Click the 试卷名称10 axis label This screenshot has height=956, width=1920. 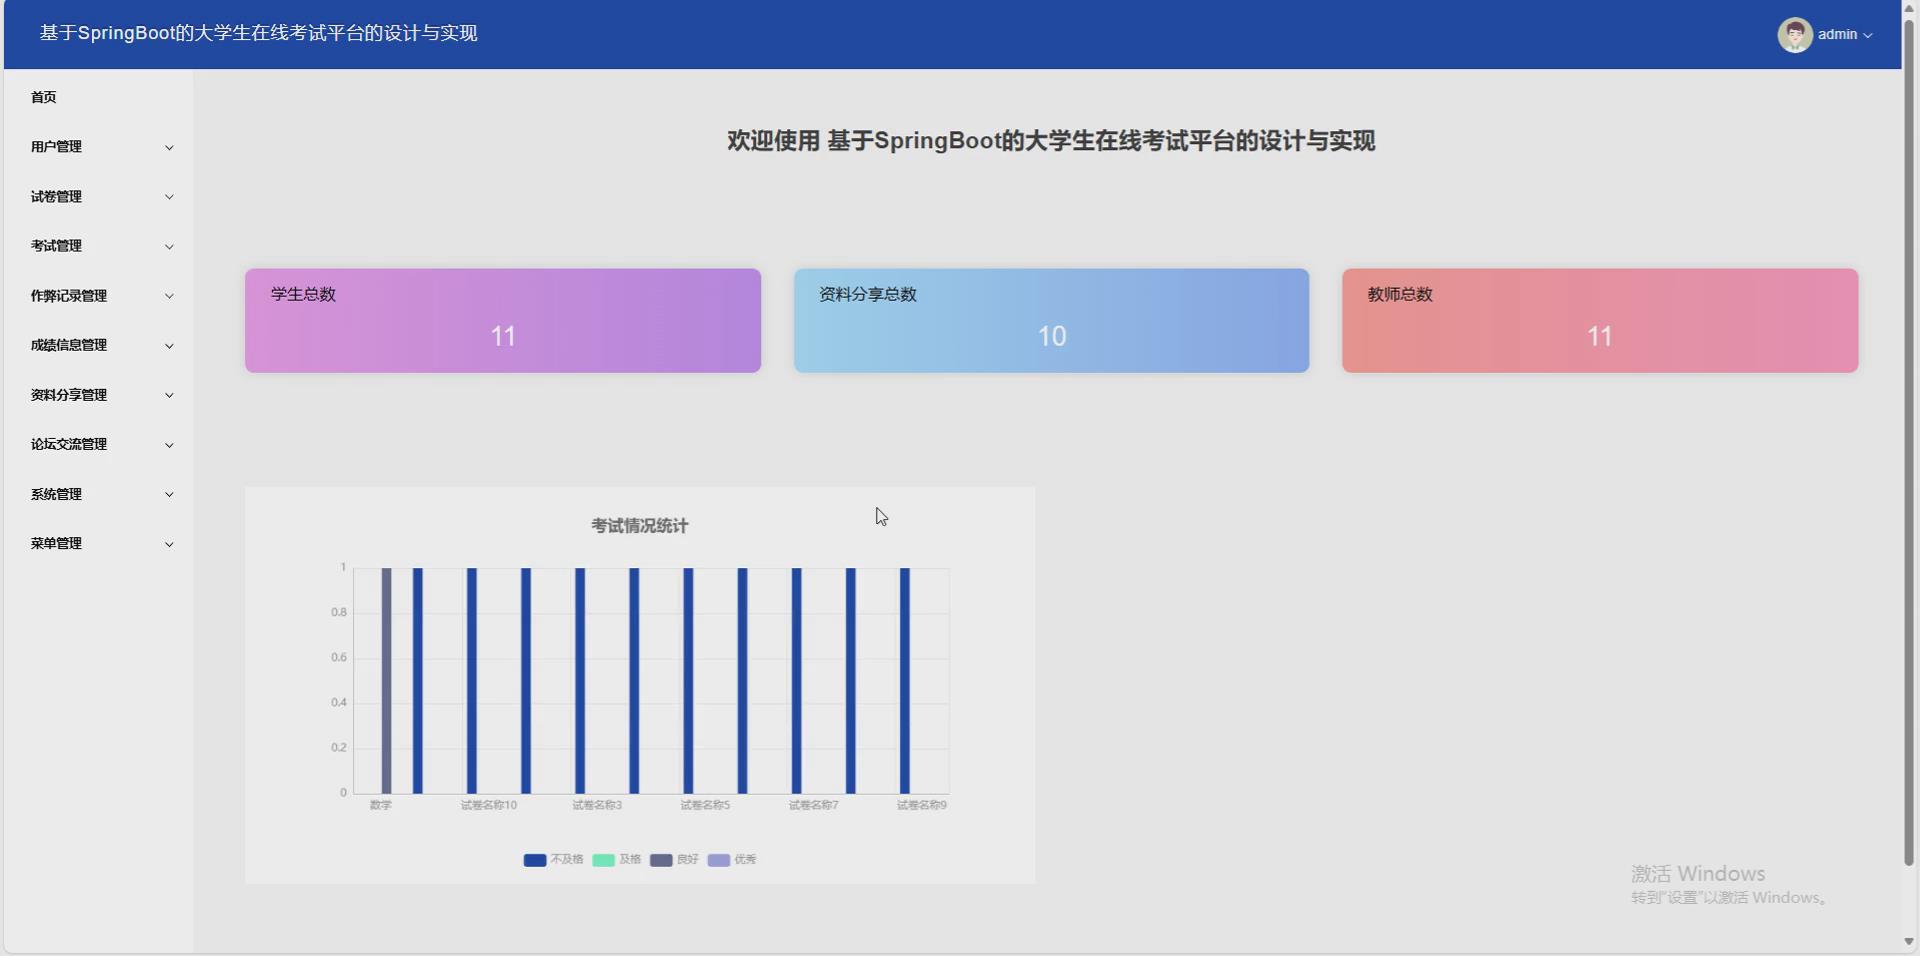(489, 805)
